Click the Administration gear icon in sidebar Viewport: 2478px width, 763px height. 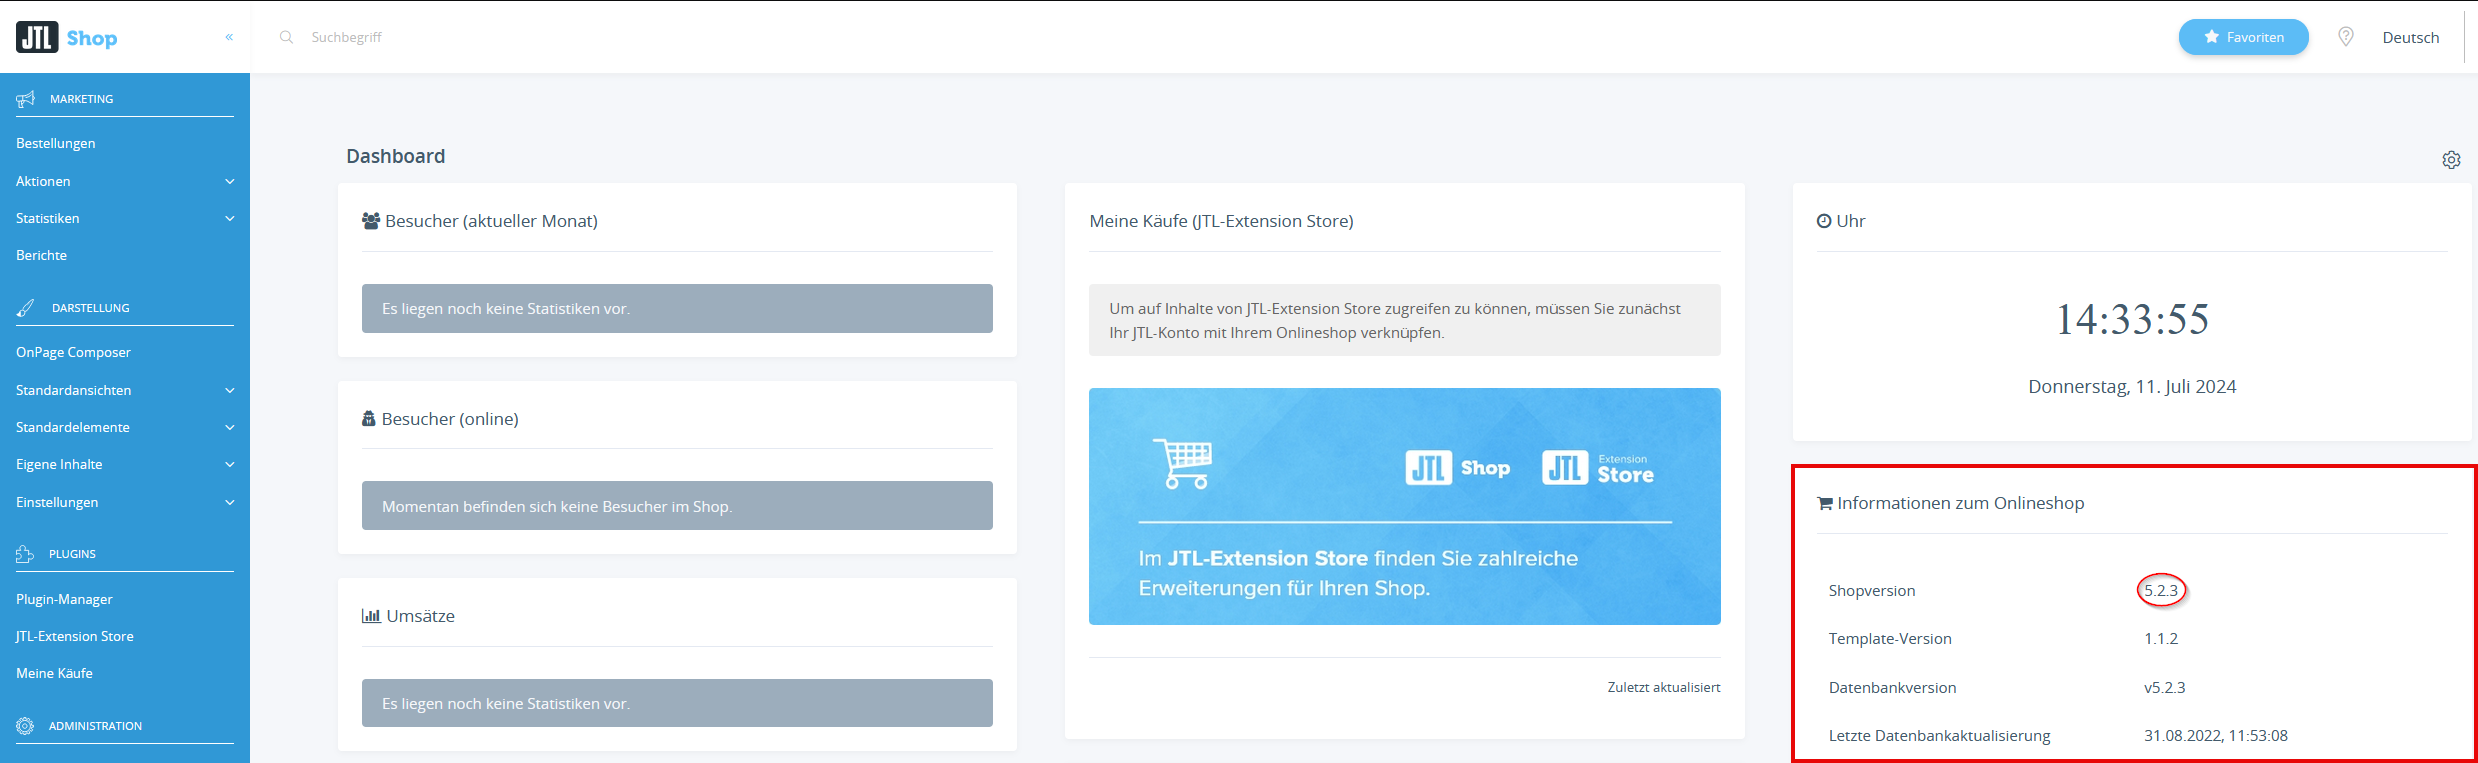[25, 726]
